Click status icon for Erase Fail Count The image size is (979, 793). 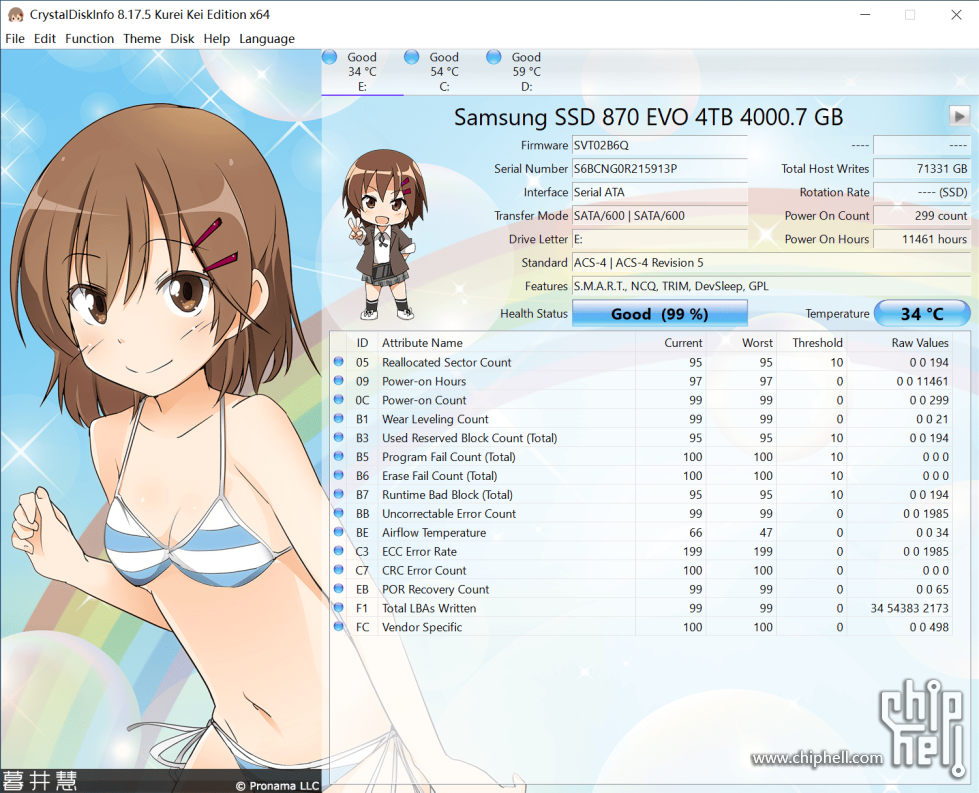point(338,475)
